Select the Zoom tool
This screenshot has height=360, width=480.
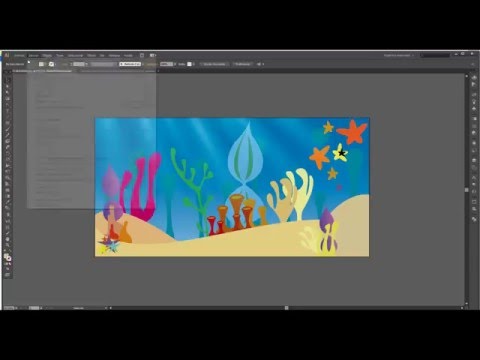[8, 245]
